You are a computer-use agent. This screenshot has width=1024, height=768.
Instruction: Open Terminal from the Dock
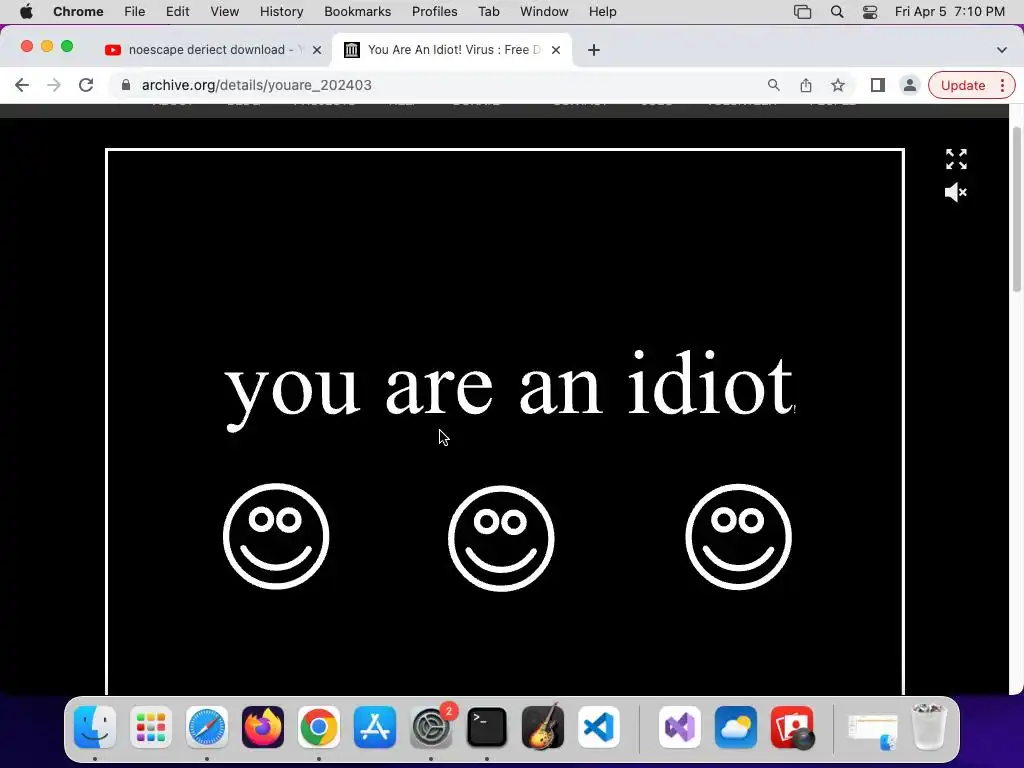(487, 727)
